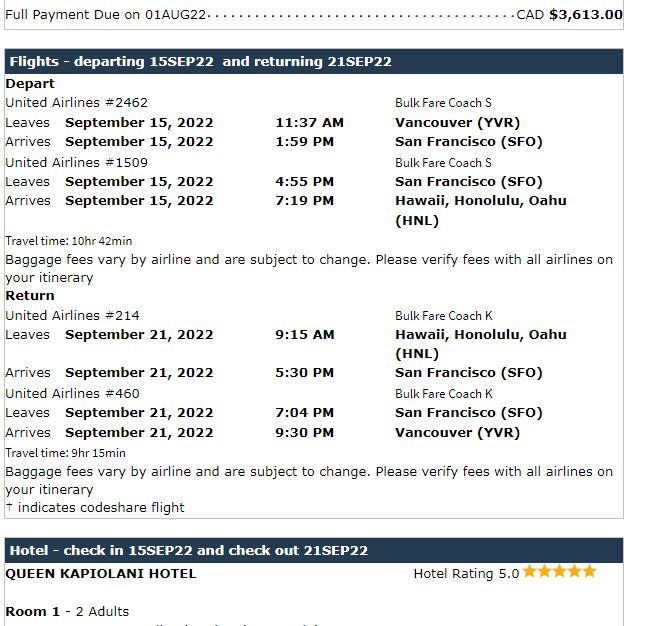Image resolution: width=652 pixels, height=626 pixels.
Task: Click the QUEEN KAPIOLANI HOTEL name
Action: (101, 574)
